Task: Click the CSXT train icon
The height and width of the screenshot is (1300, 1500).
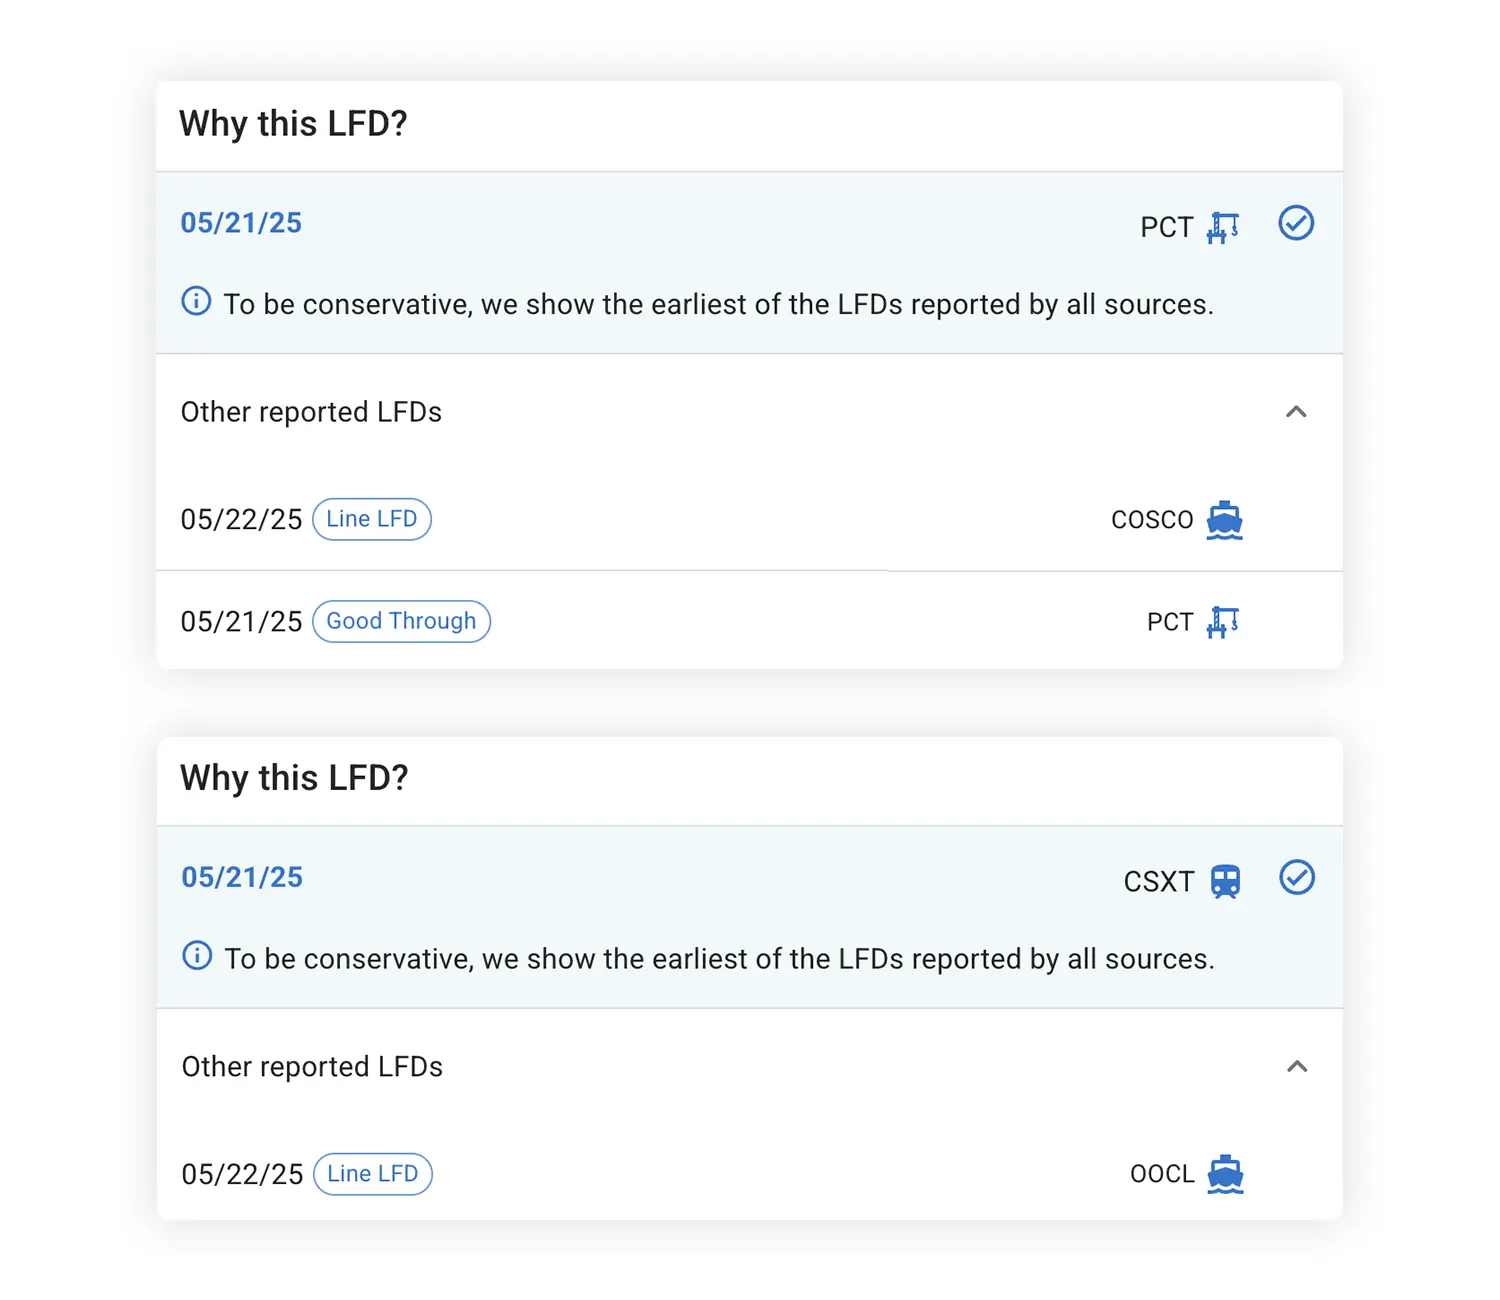Action: point(1225,881)
